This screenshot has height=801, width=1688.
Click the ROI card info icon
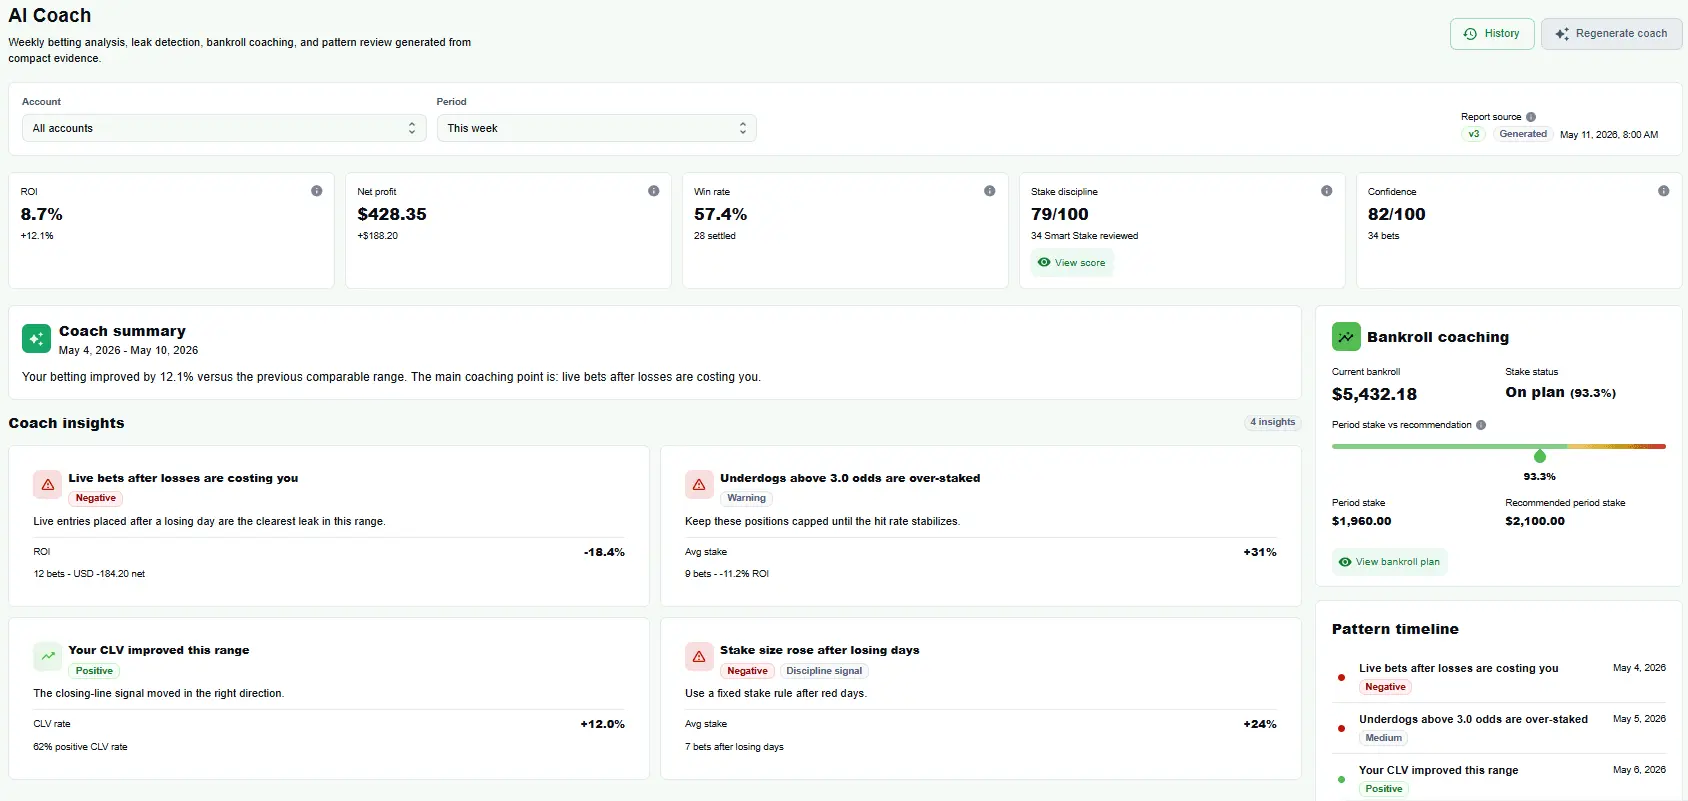click(317, 191)
